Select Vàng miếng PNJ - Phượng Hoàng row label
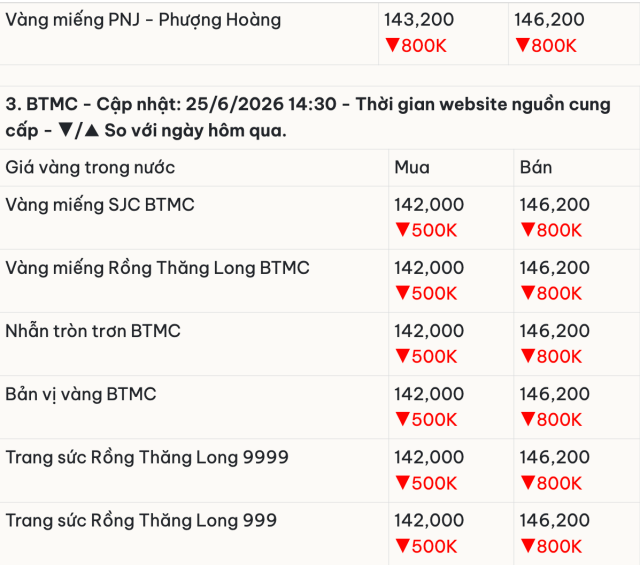Viewport: 640px width, 565px height. [x=143, y=20]
